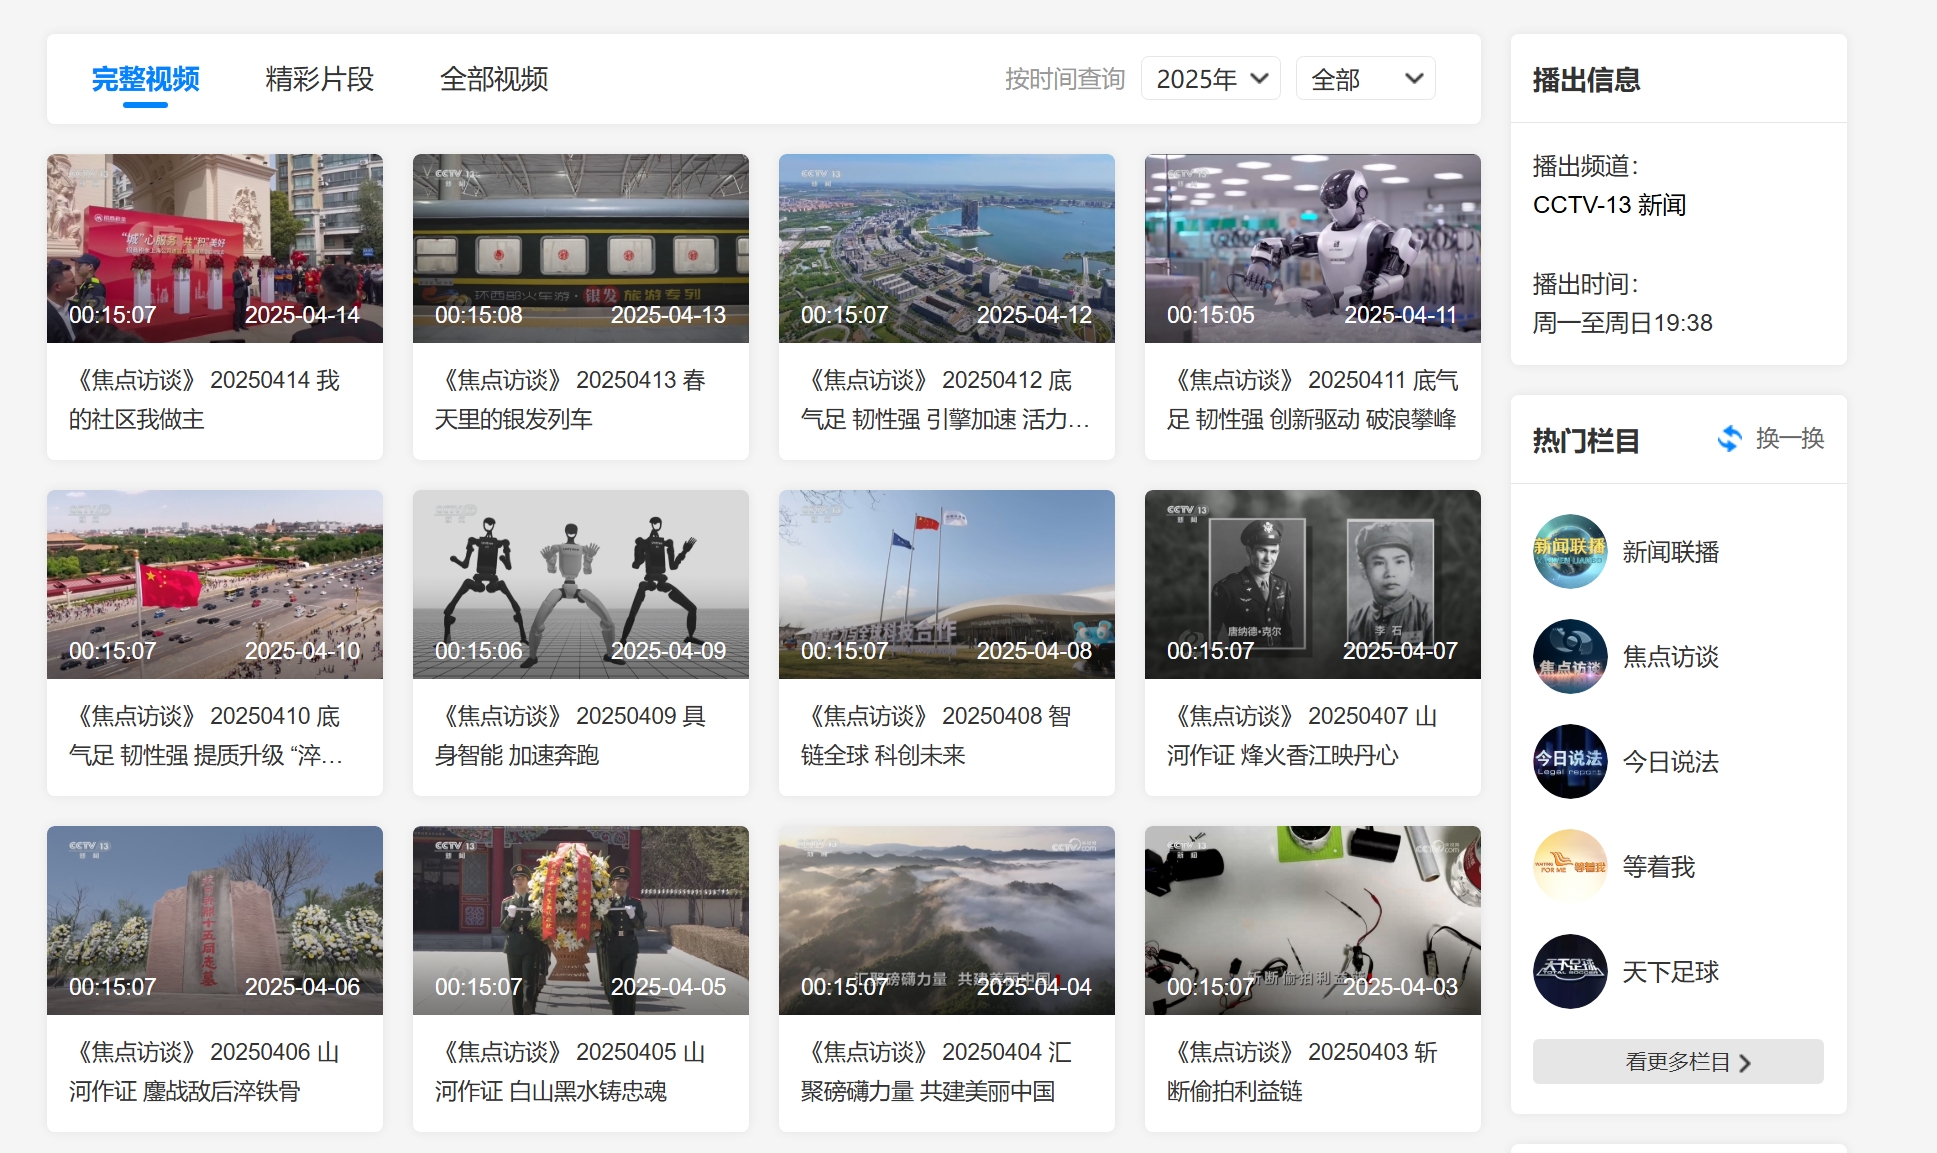Screen dimensions: 1937x1153
Task: Click the 今日说法 program name link
Action: (1670, 762)
